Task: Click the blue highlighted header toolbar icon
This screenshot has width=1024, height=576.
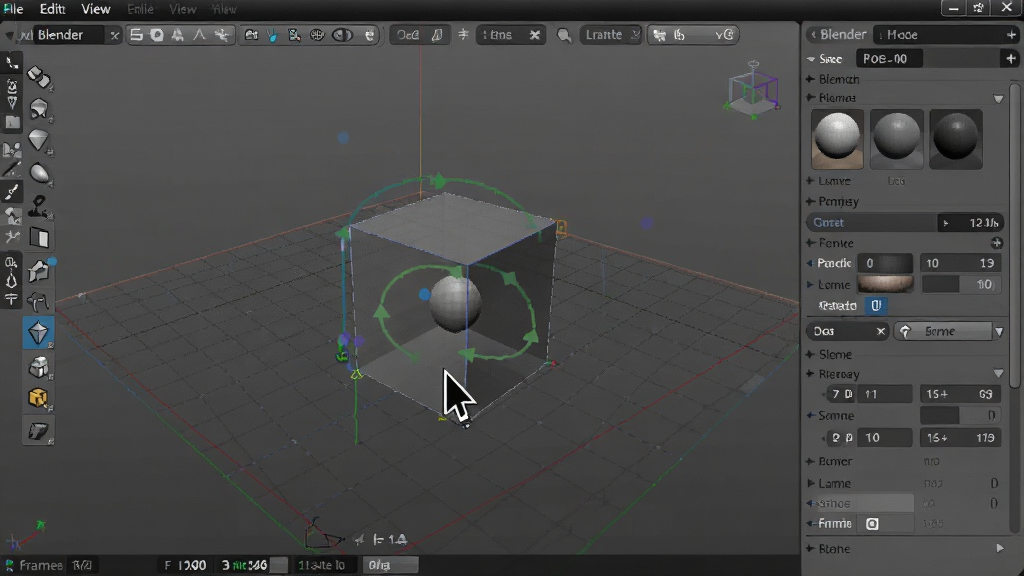Action: (x=272, y=35)
